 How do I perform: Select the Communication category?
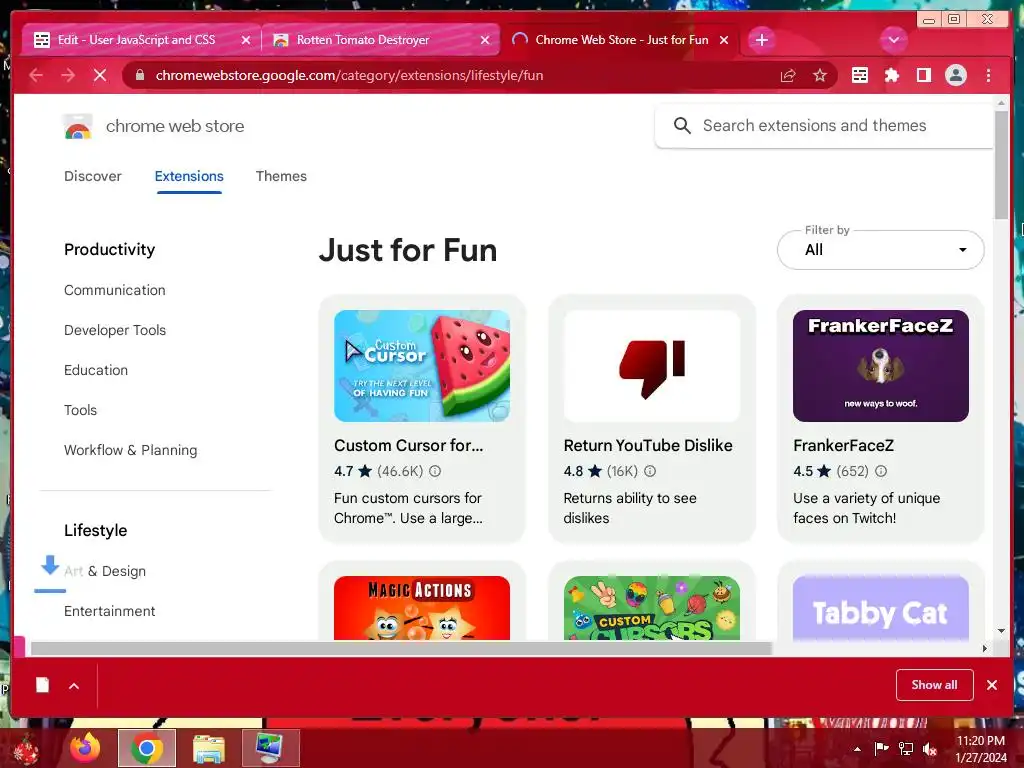coord(114,290)
